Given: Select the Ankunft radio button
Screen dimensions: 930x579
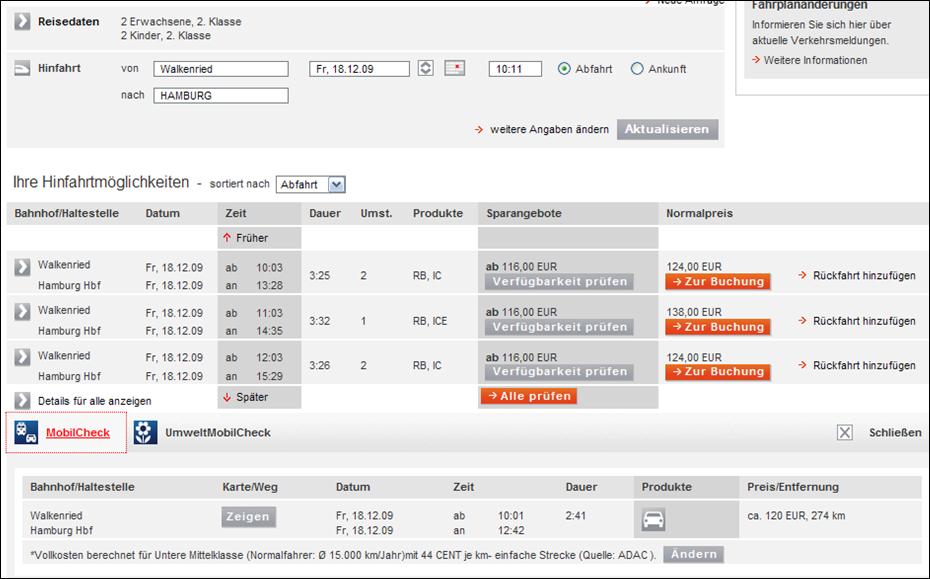Looking at the screenshot, I should [637, 69].
